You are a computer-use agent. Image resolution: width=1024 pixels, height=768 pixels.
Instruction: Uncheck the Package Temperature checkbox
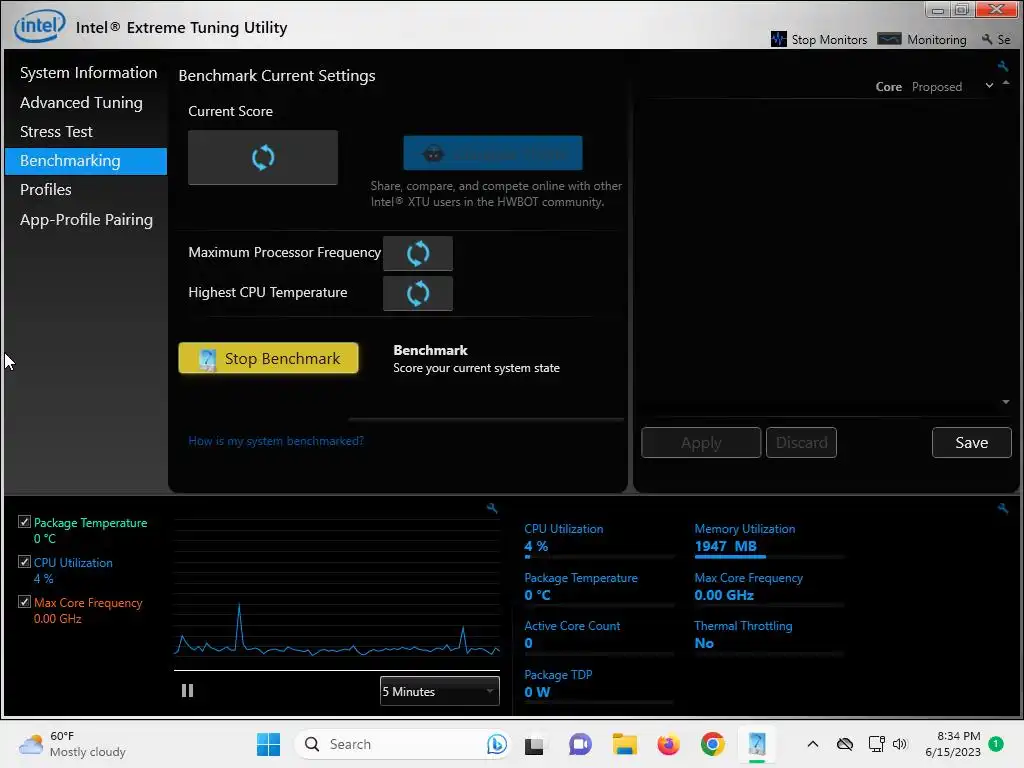24,522
